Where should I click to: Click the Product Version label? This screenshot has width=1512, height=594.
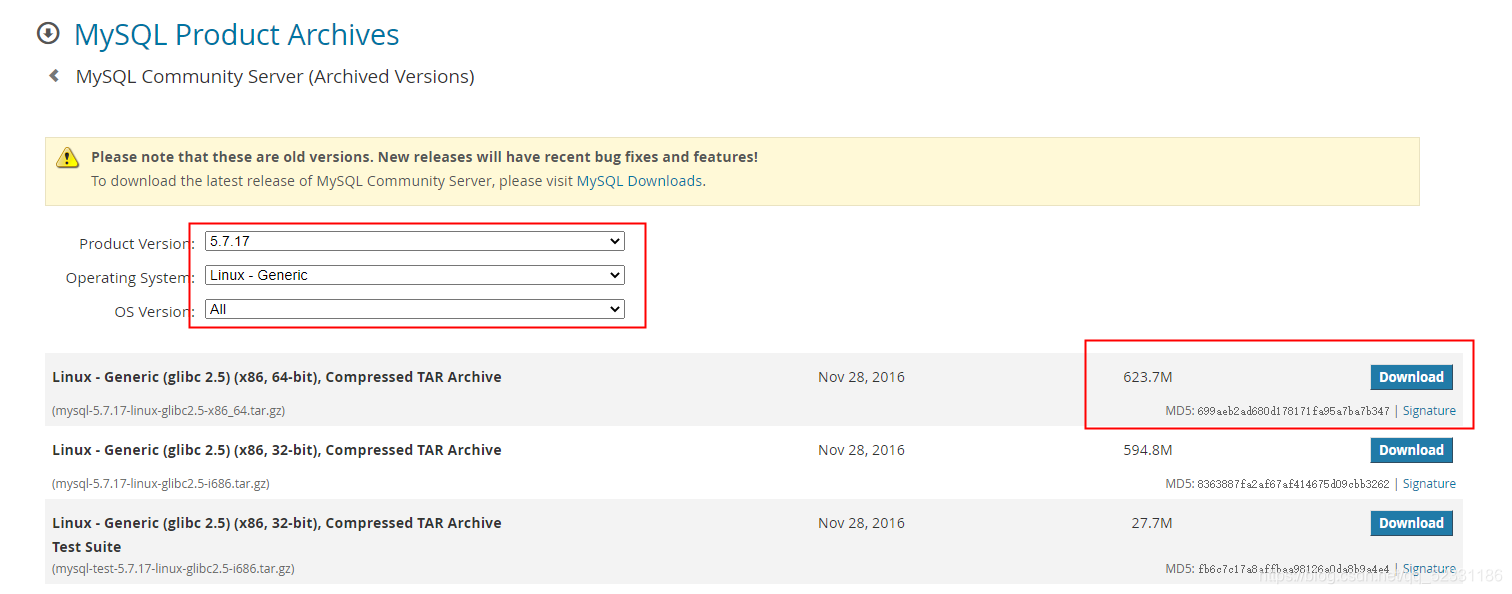tap(136, 244)
